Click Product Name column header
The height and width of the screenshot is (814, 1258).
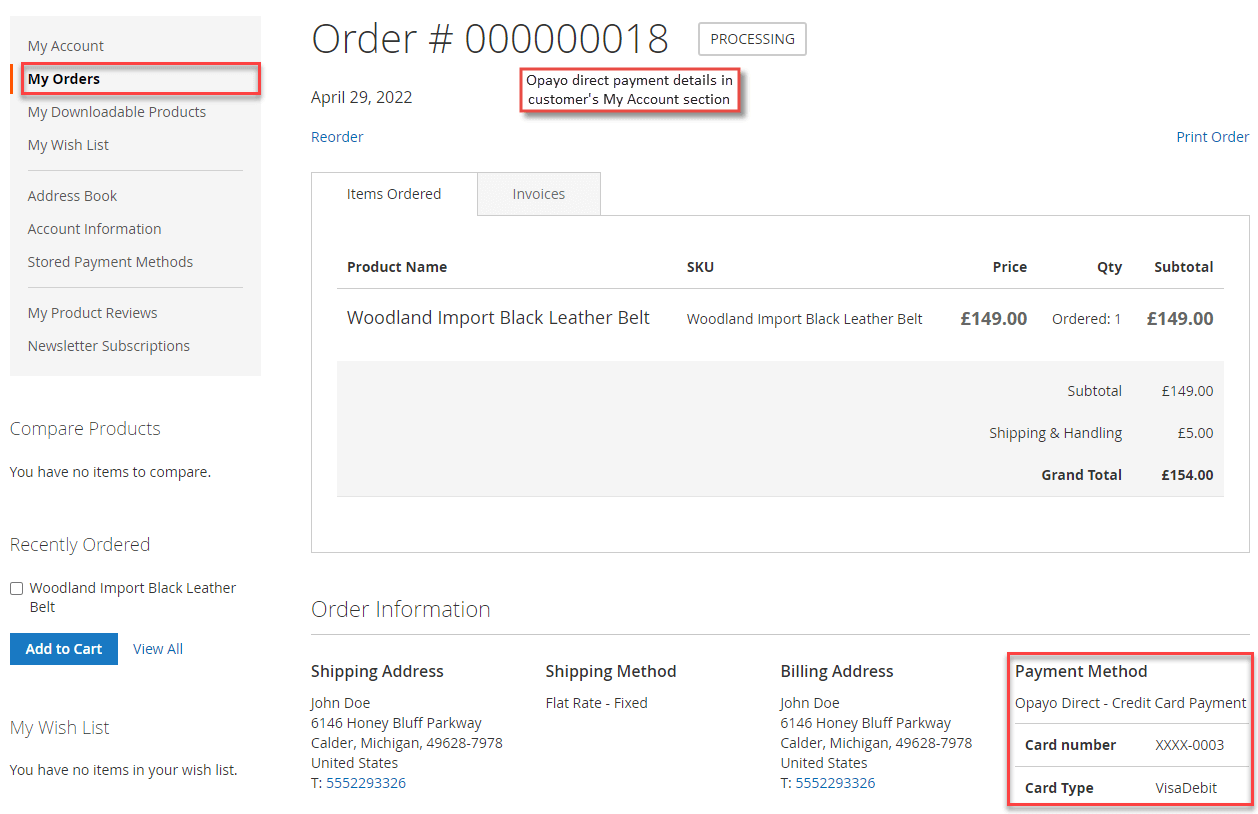click(x=397, y=267)
